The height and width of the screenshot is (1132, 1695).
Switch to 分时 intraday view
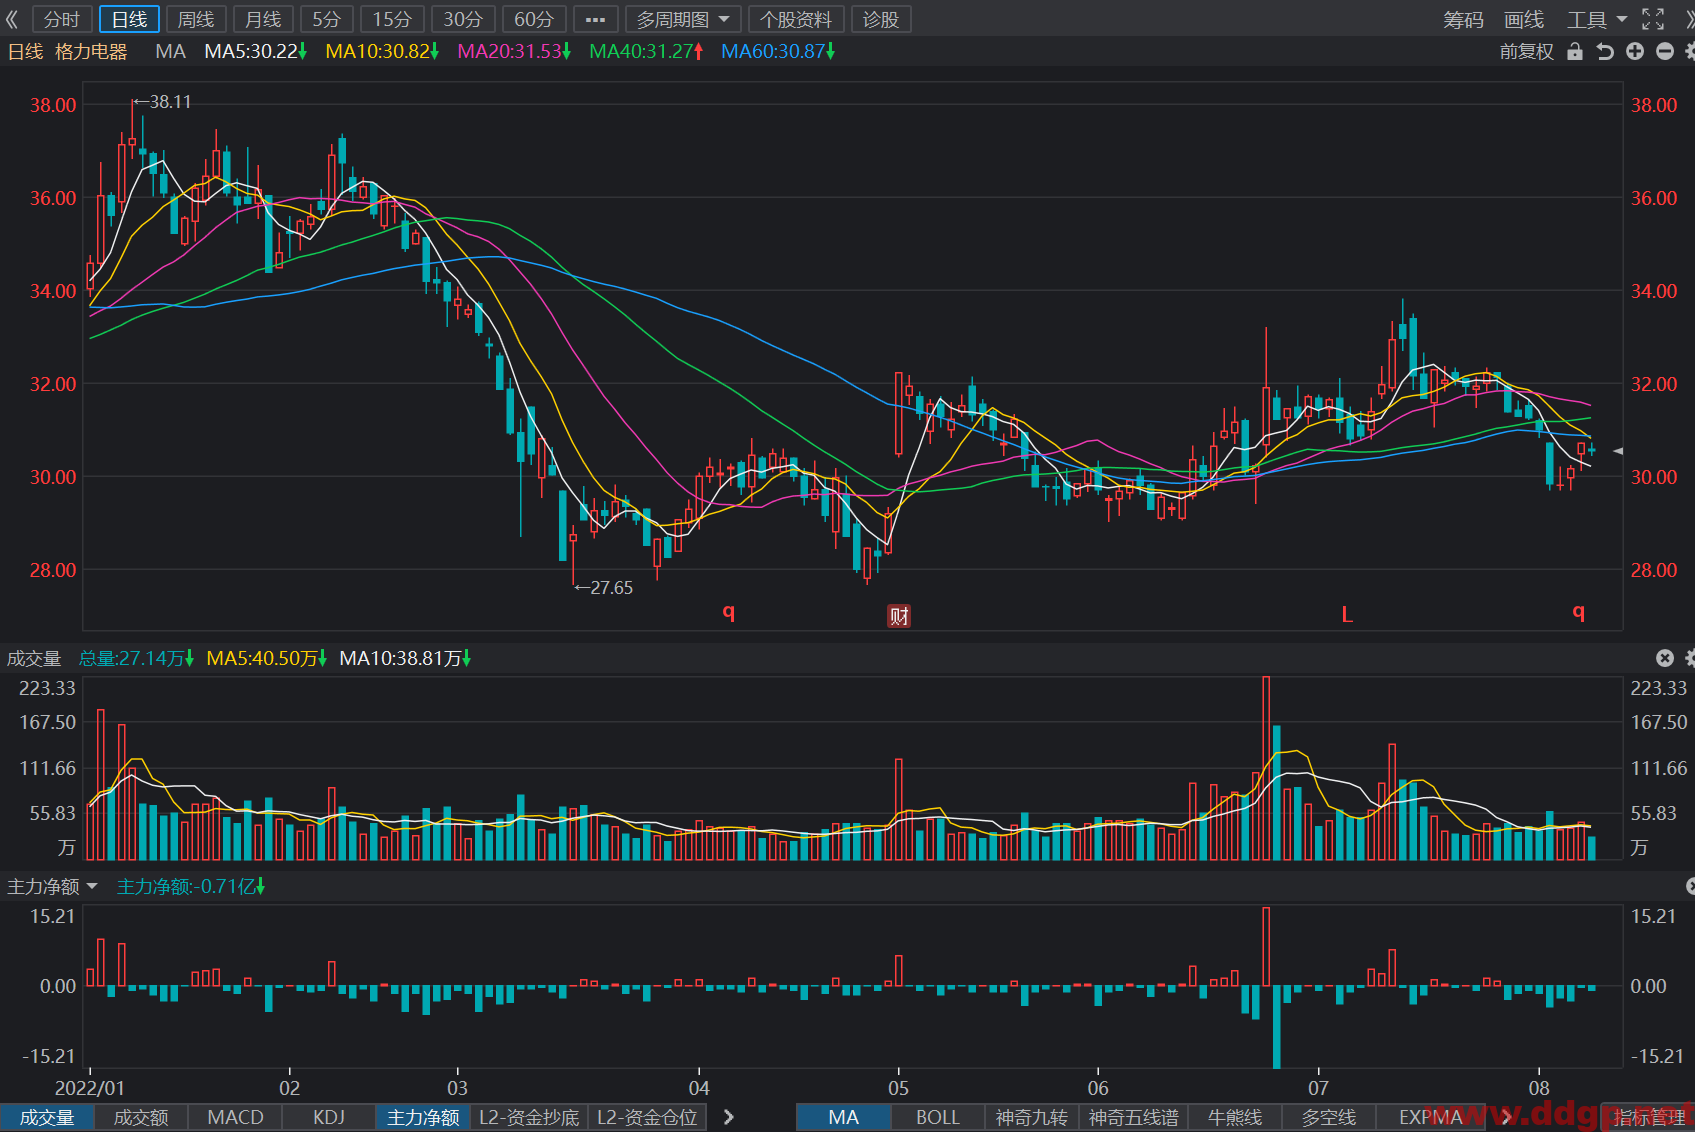[62, 19]
